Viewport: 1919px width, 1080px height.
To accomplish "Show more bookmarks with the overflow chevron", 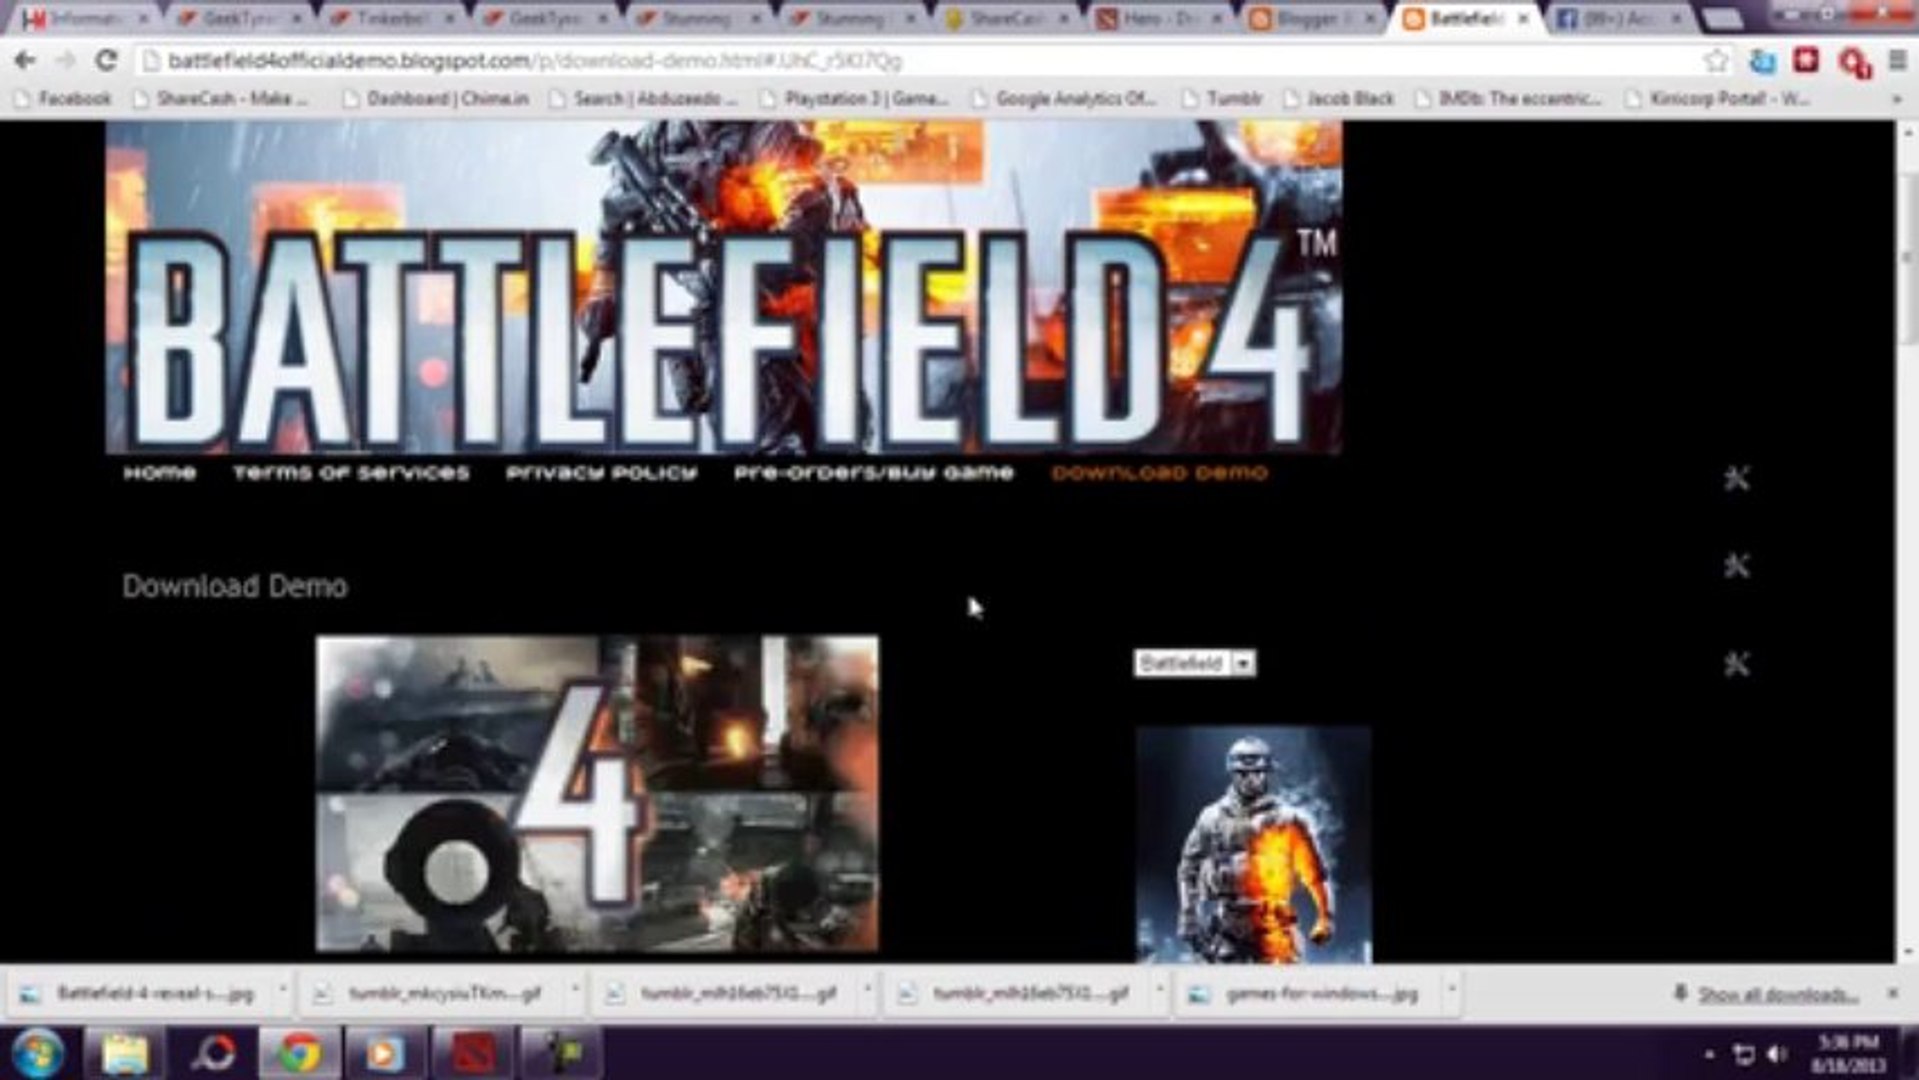I will 1897,99.
